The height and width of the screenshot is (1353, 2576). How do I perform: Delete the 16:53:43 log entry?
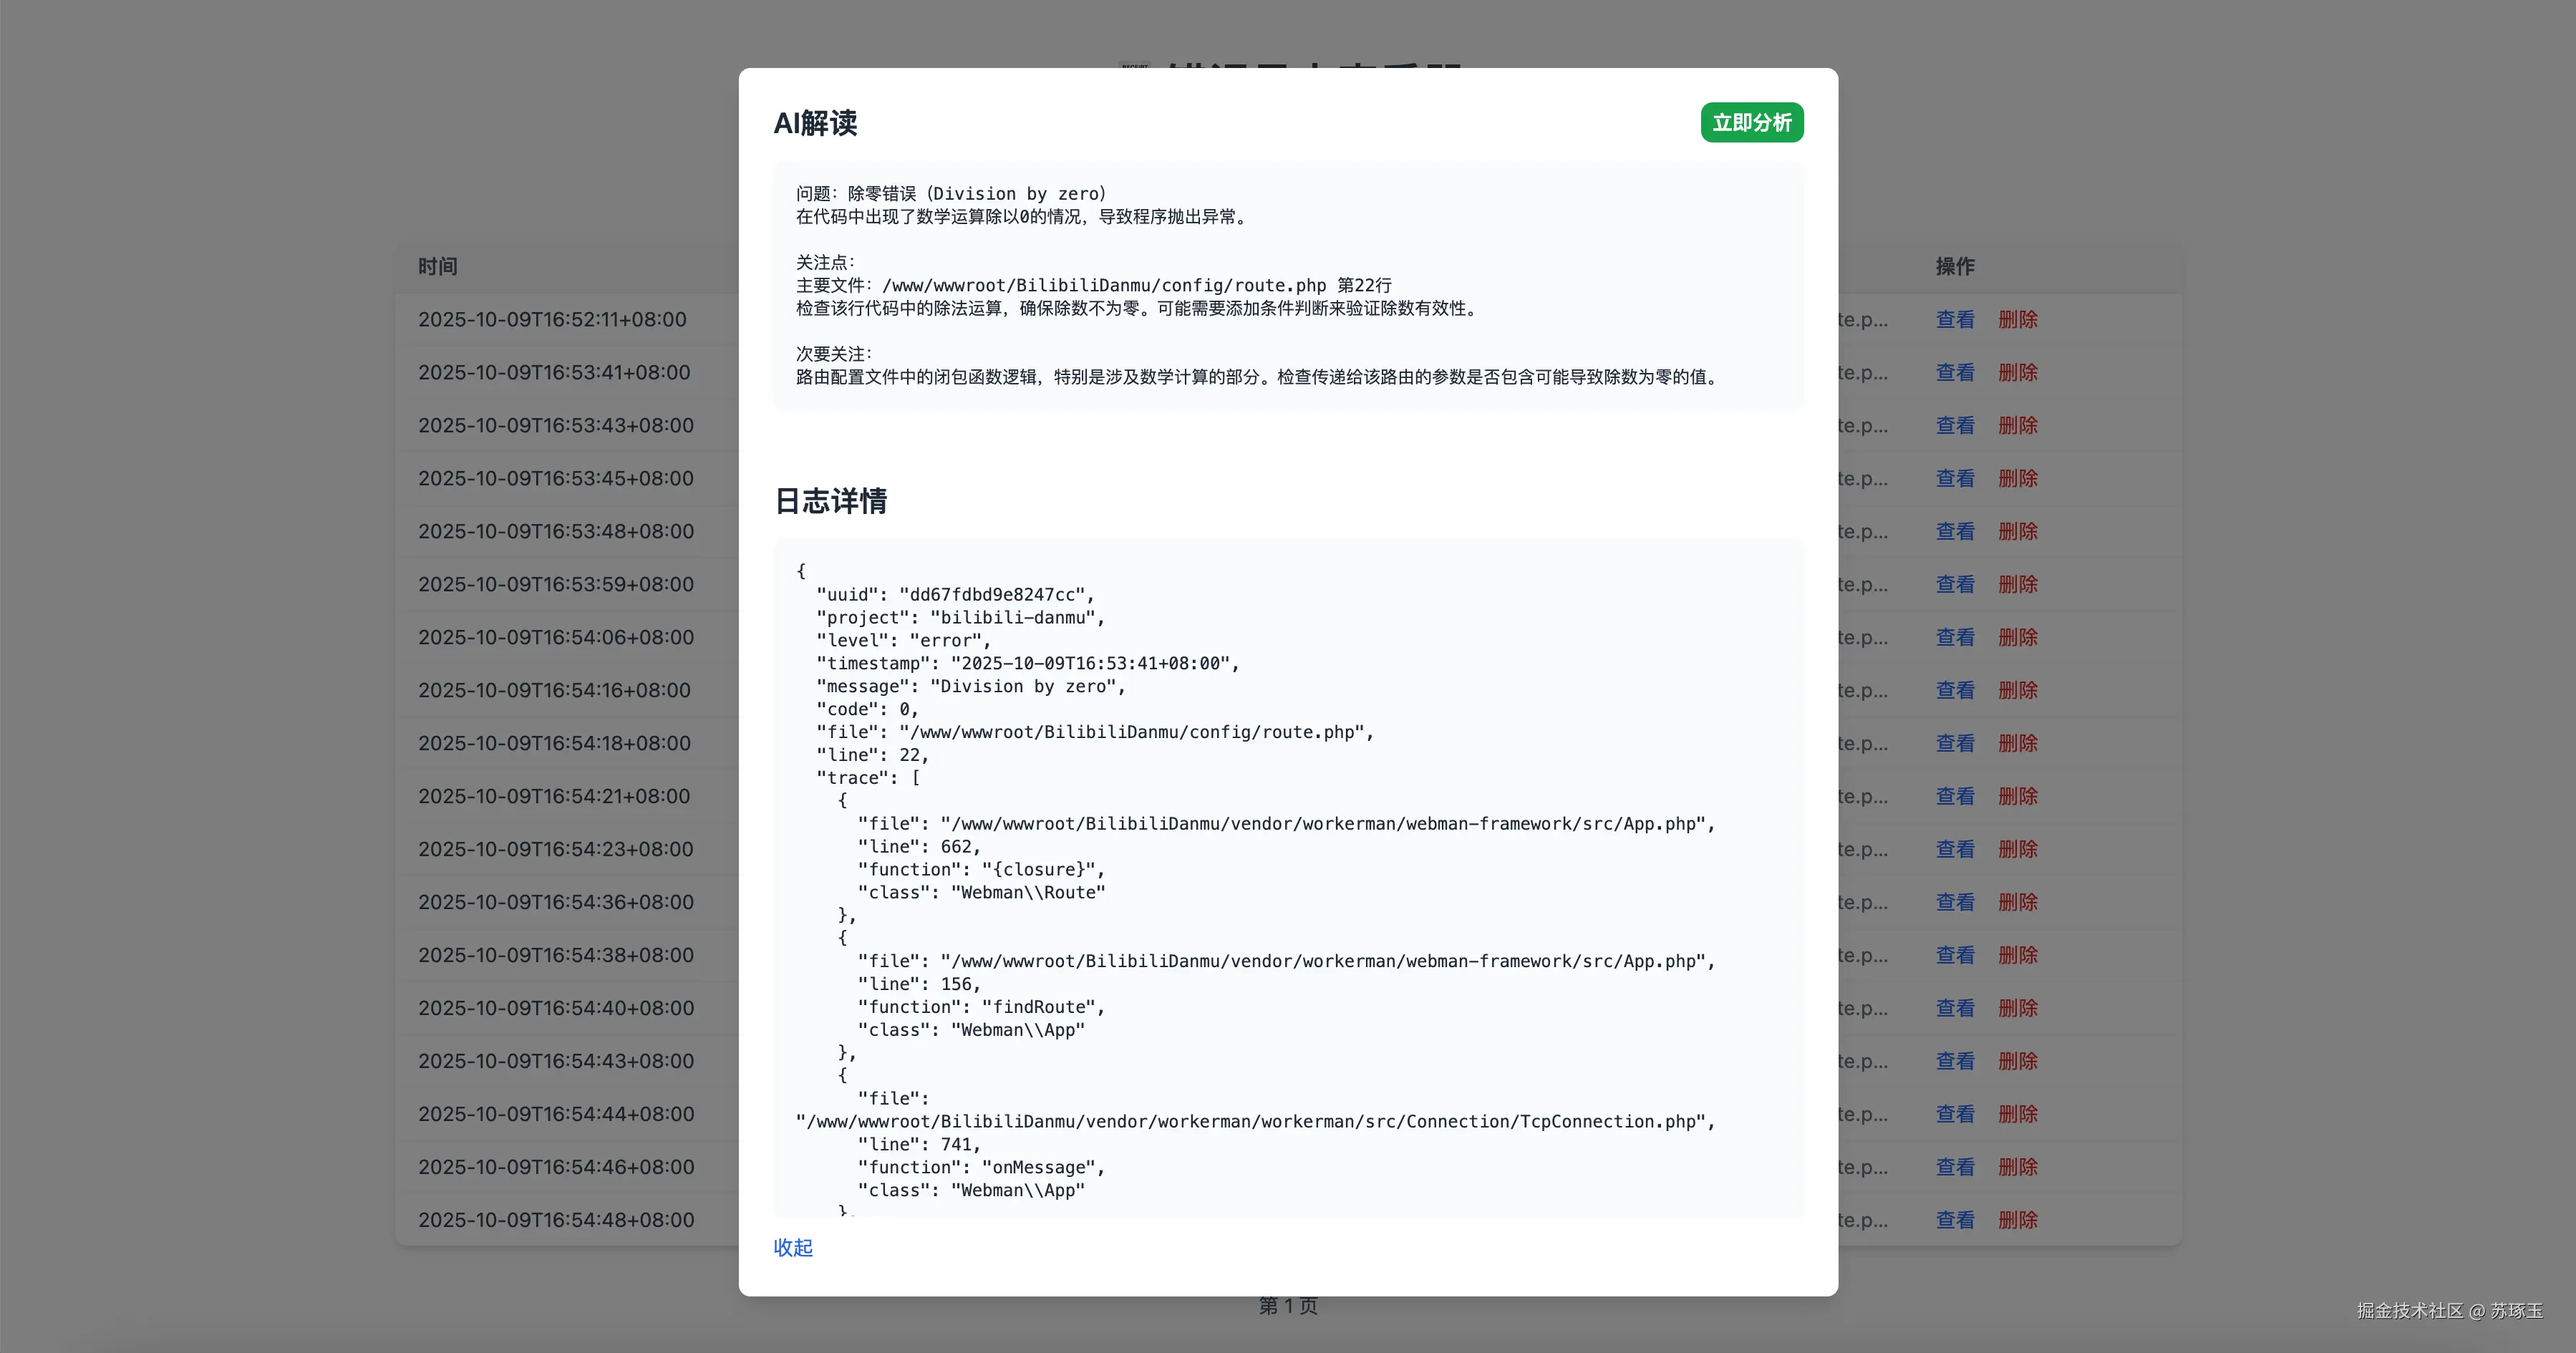(x=2017, y=426)
